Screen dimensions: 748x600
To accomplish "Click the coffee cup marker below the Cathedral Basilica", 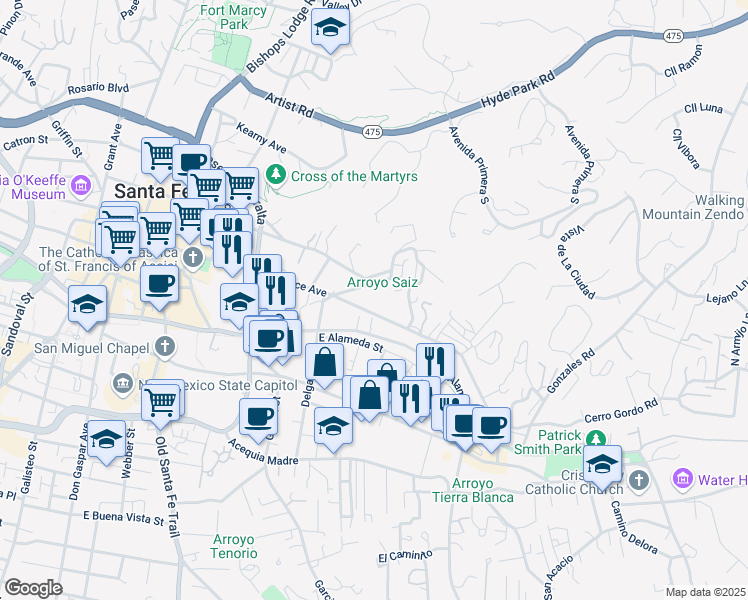I will click(x=158, y=284).
